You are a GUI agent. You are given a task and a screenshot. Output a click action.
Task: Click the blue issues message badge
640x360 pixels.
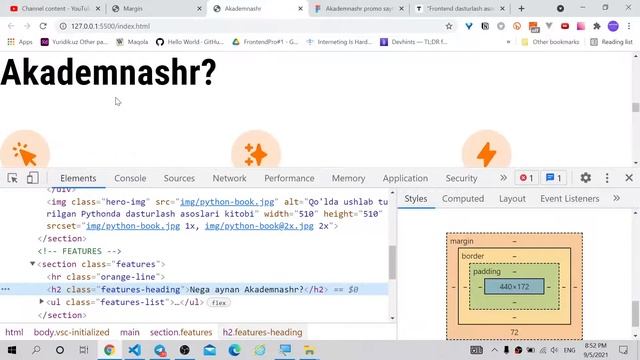pyautogui.click(x=553, y=178)
